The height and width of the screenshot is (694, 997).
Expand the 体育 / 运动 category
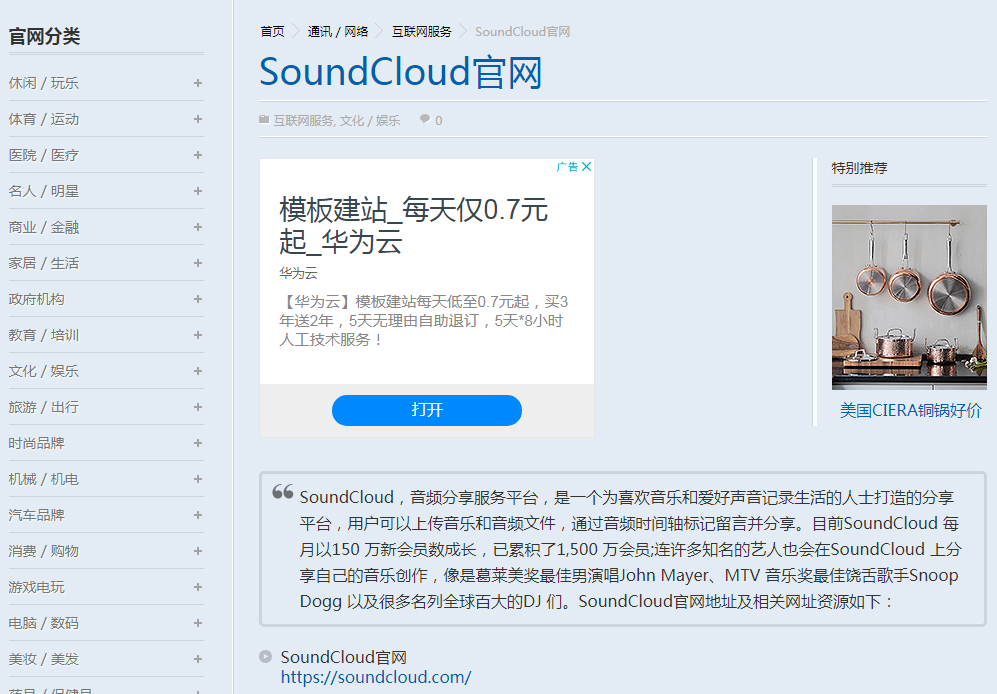(x=198, y=119)
